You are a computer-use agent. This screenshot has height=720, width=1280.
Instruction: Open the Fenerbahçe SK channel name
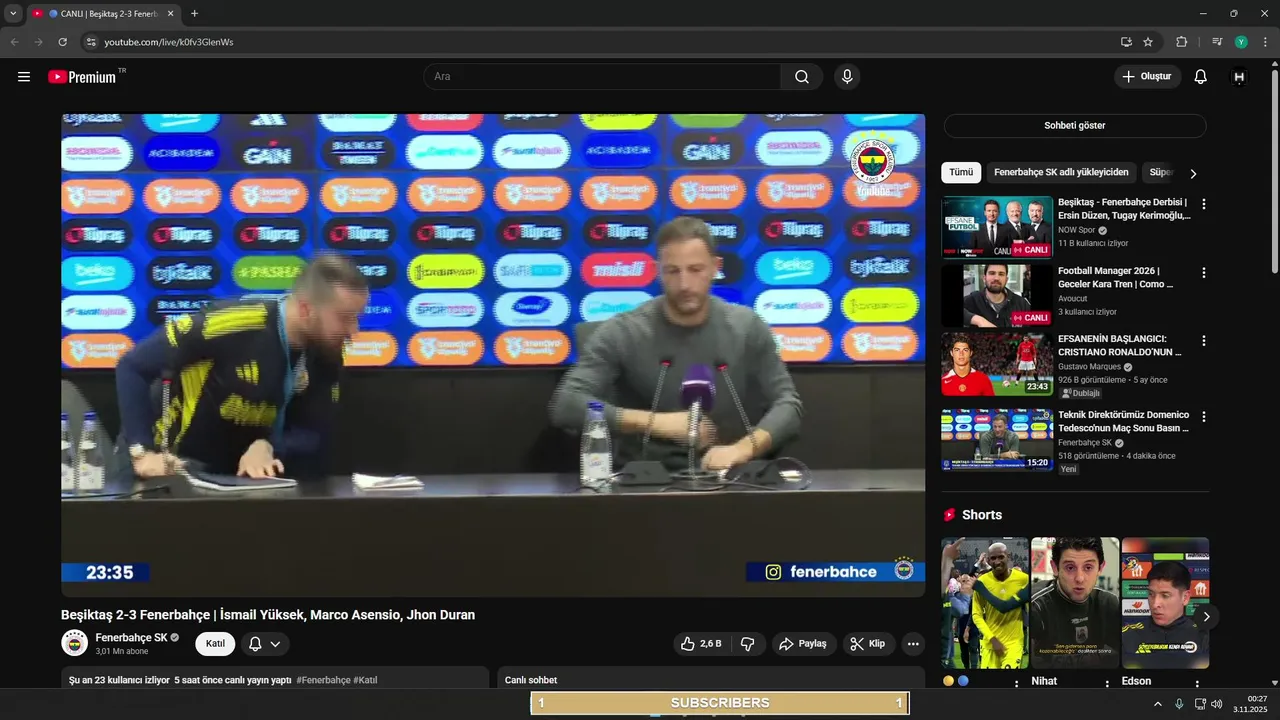(x=131, y=638)
